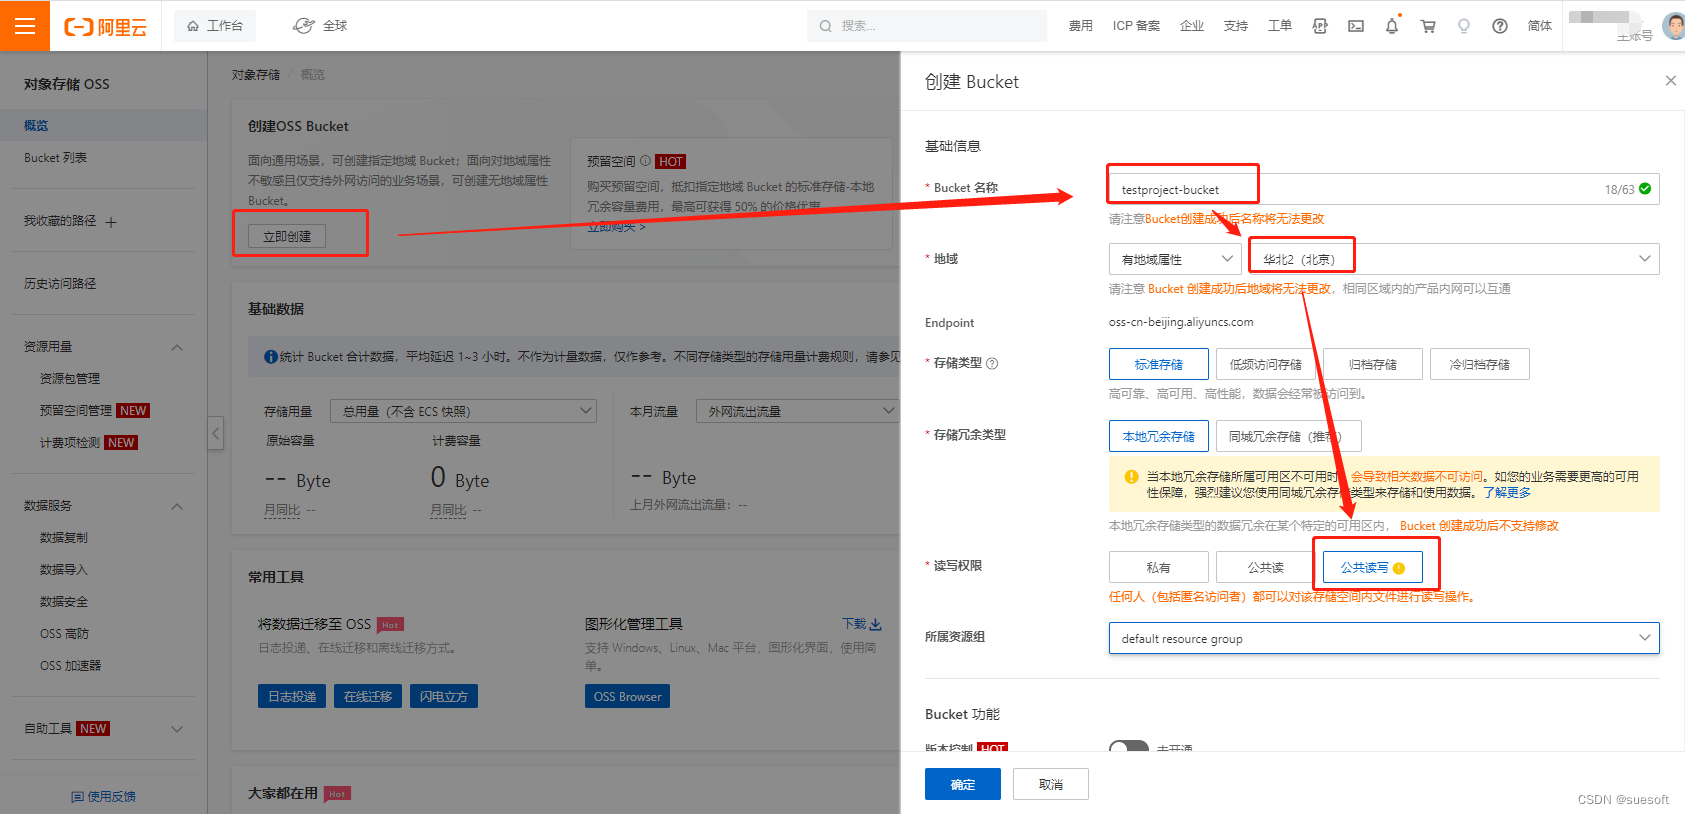The height and width of the screenshot is (814, 1685).
Task: Set read/write permission to 私有
Action: tap(1158, 567)
